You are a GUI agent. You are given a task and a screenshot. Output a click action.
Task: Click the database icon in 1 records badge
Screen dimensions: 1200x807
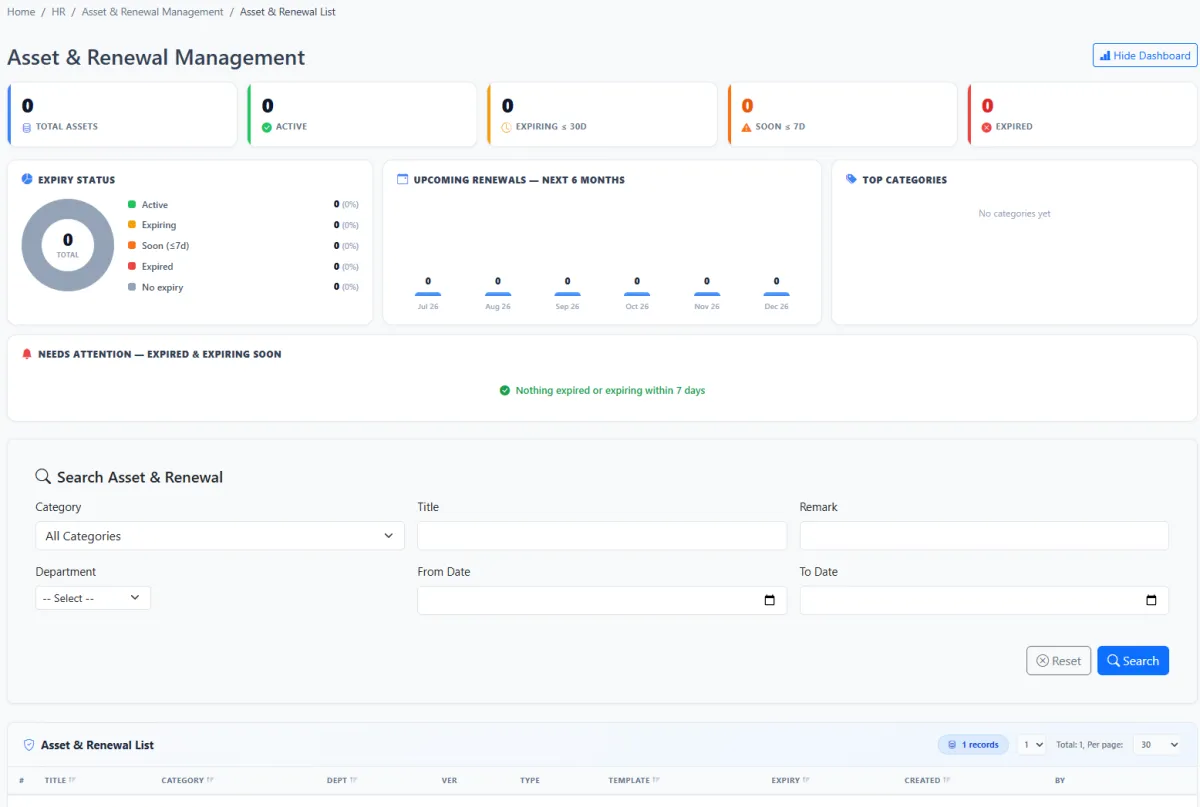coord(951,745)
